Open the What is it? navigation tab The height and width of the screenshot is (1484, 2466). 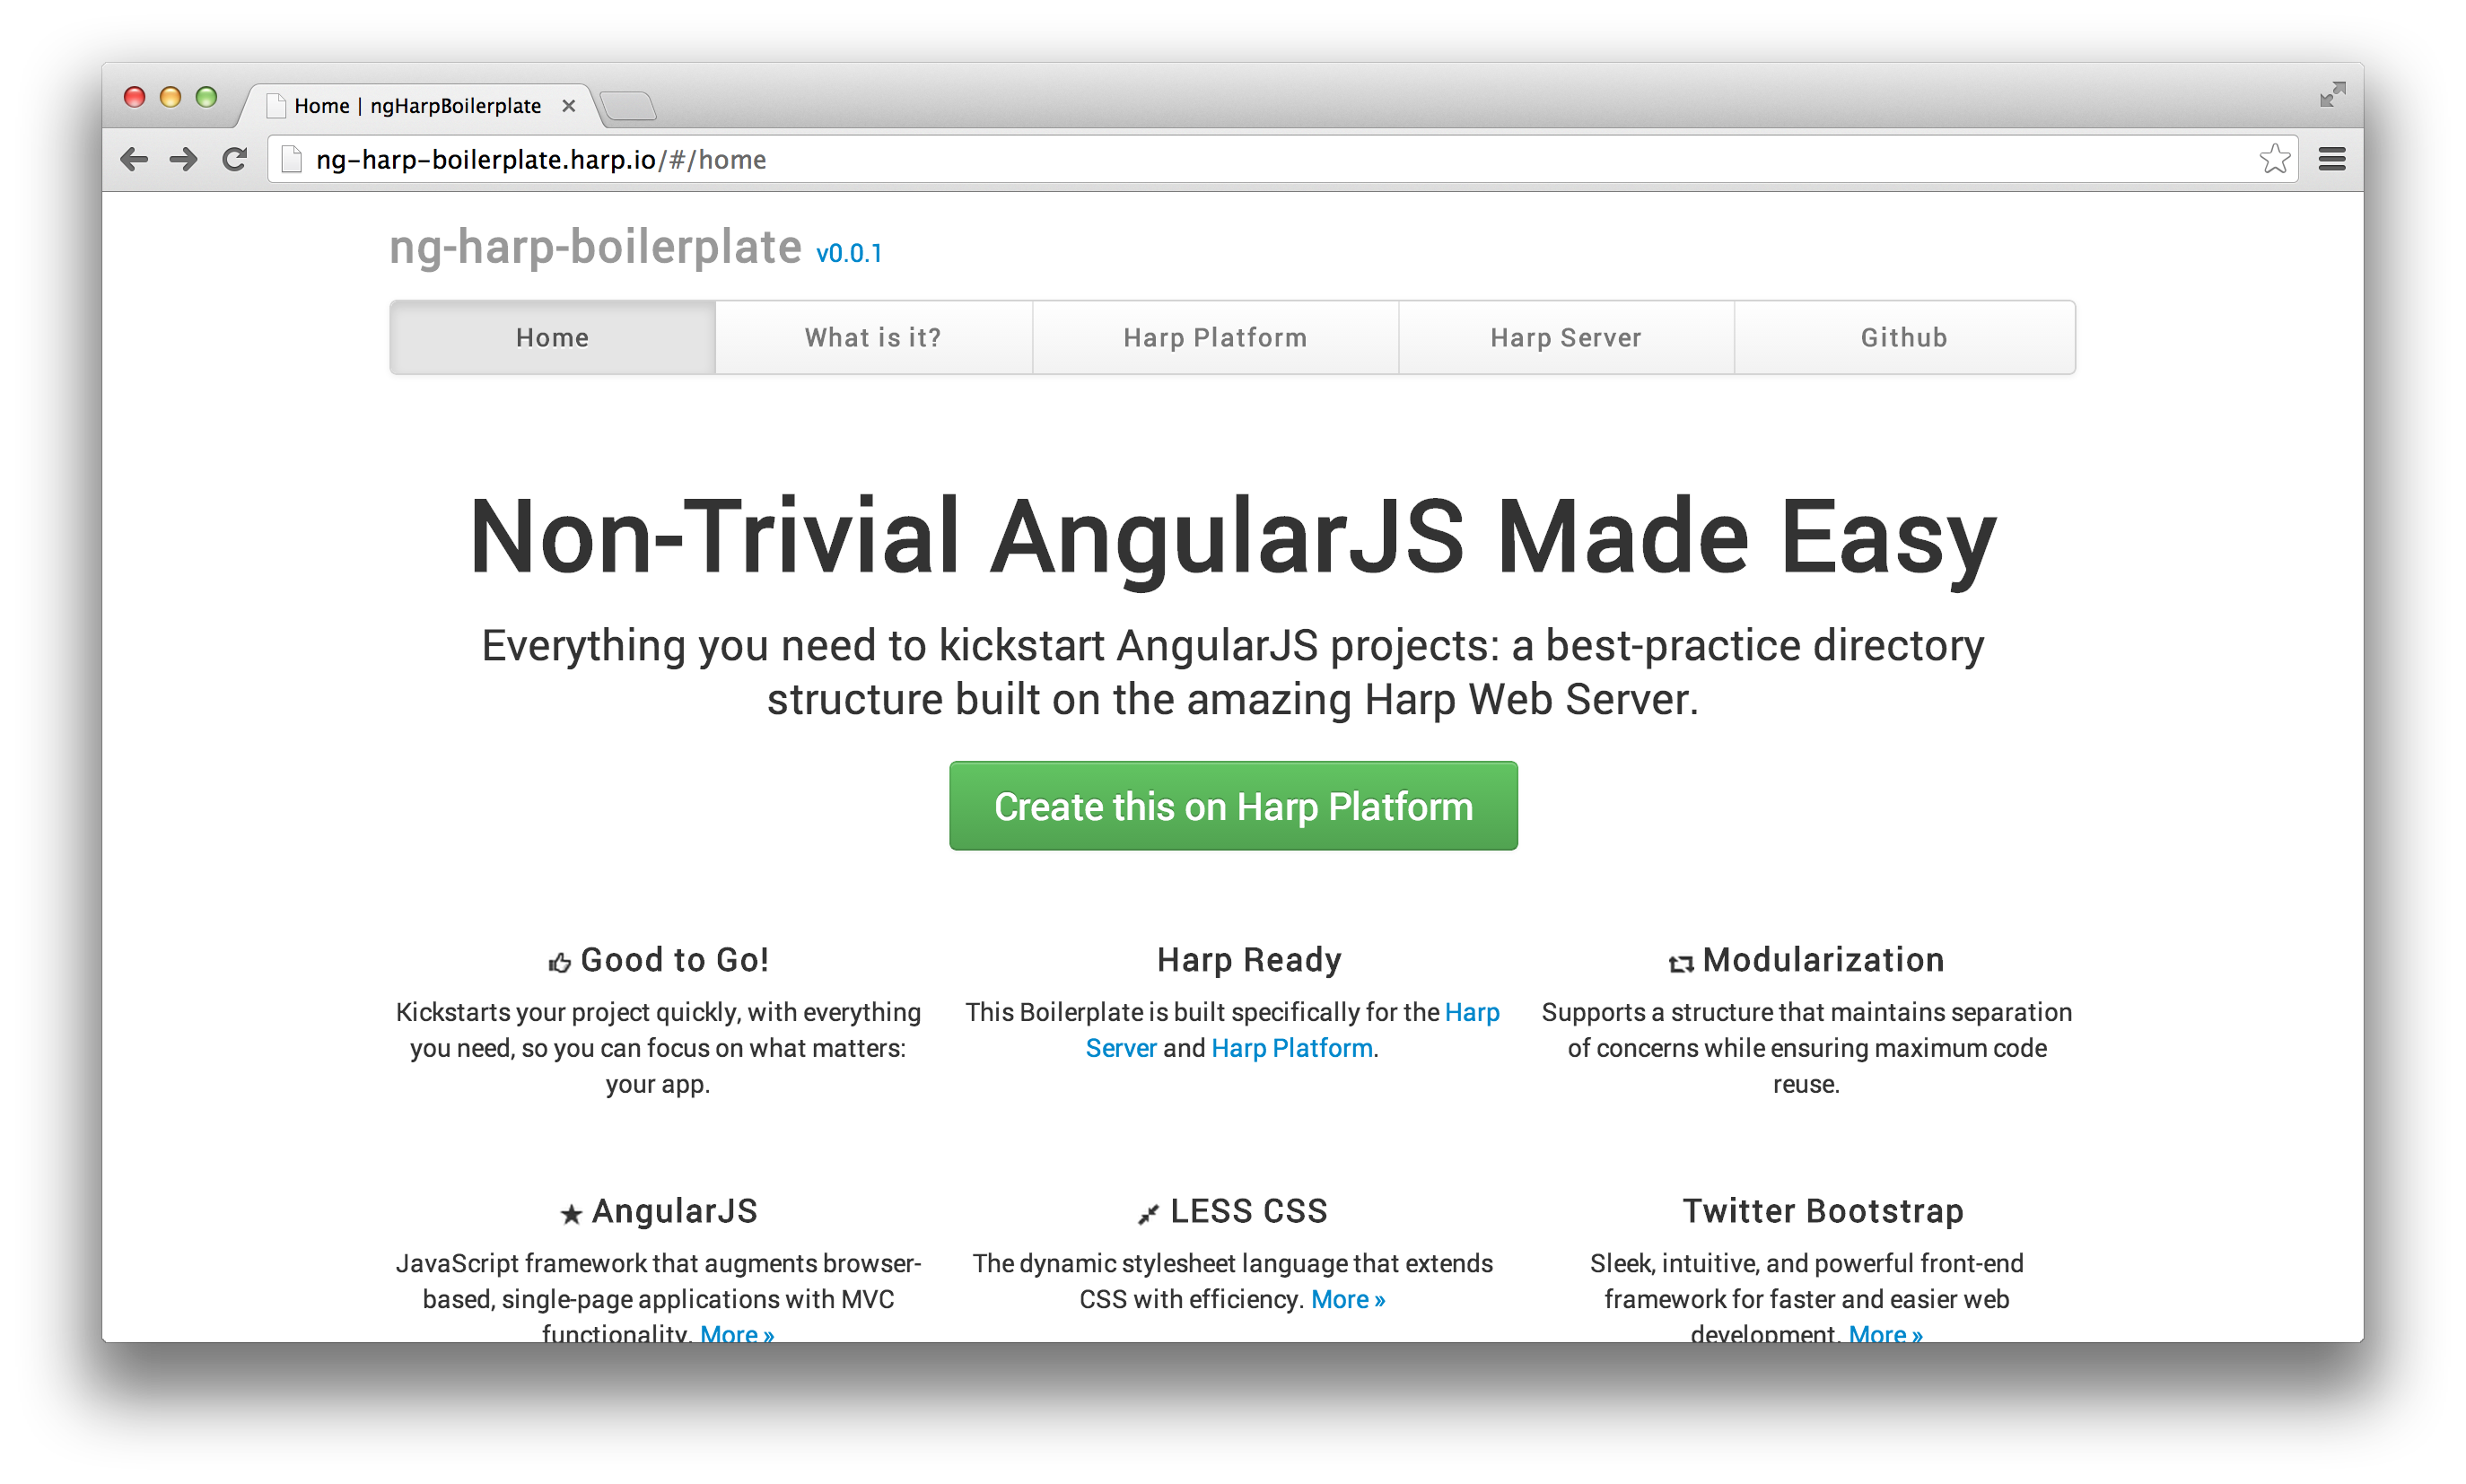(873, 337)
